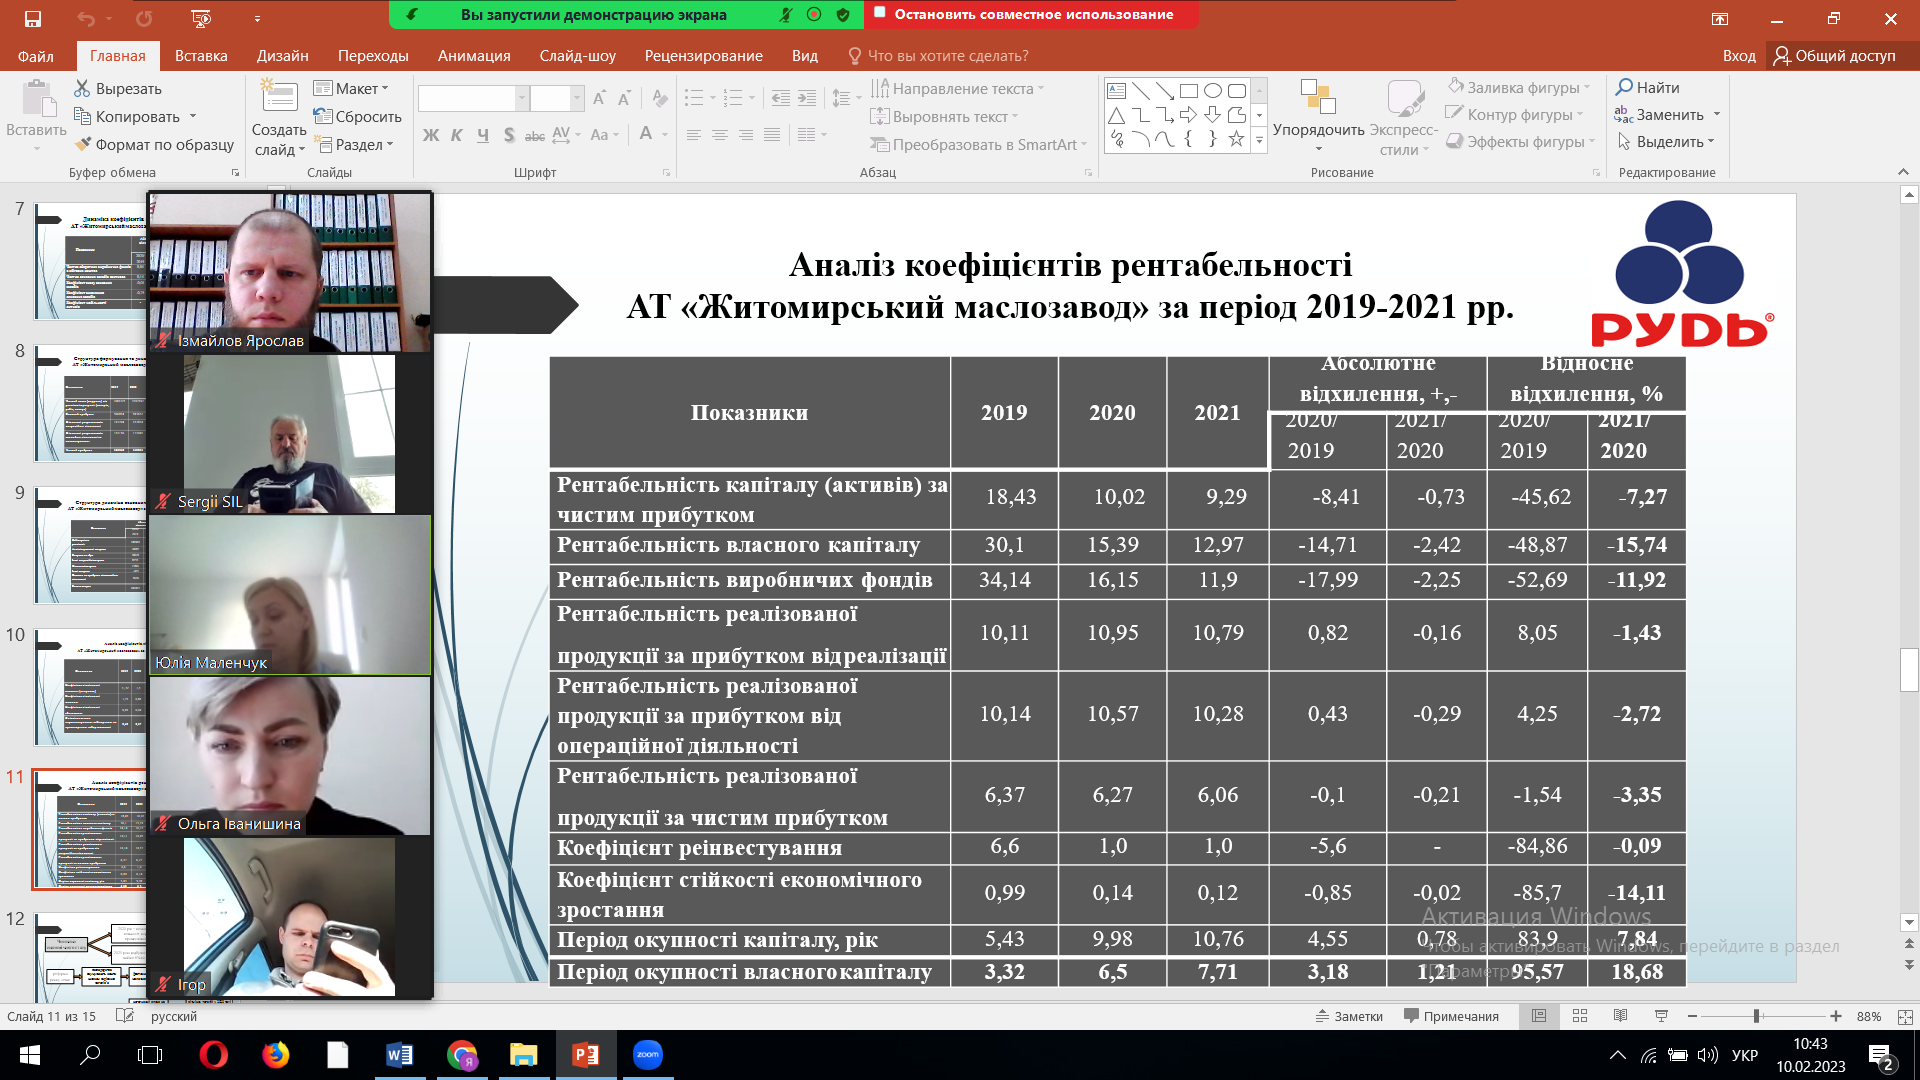Select the oval shape in shapes gallery
This screenshot has height=1080, width=1920.
1212,91
